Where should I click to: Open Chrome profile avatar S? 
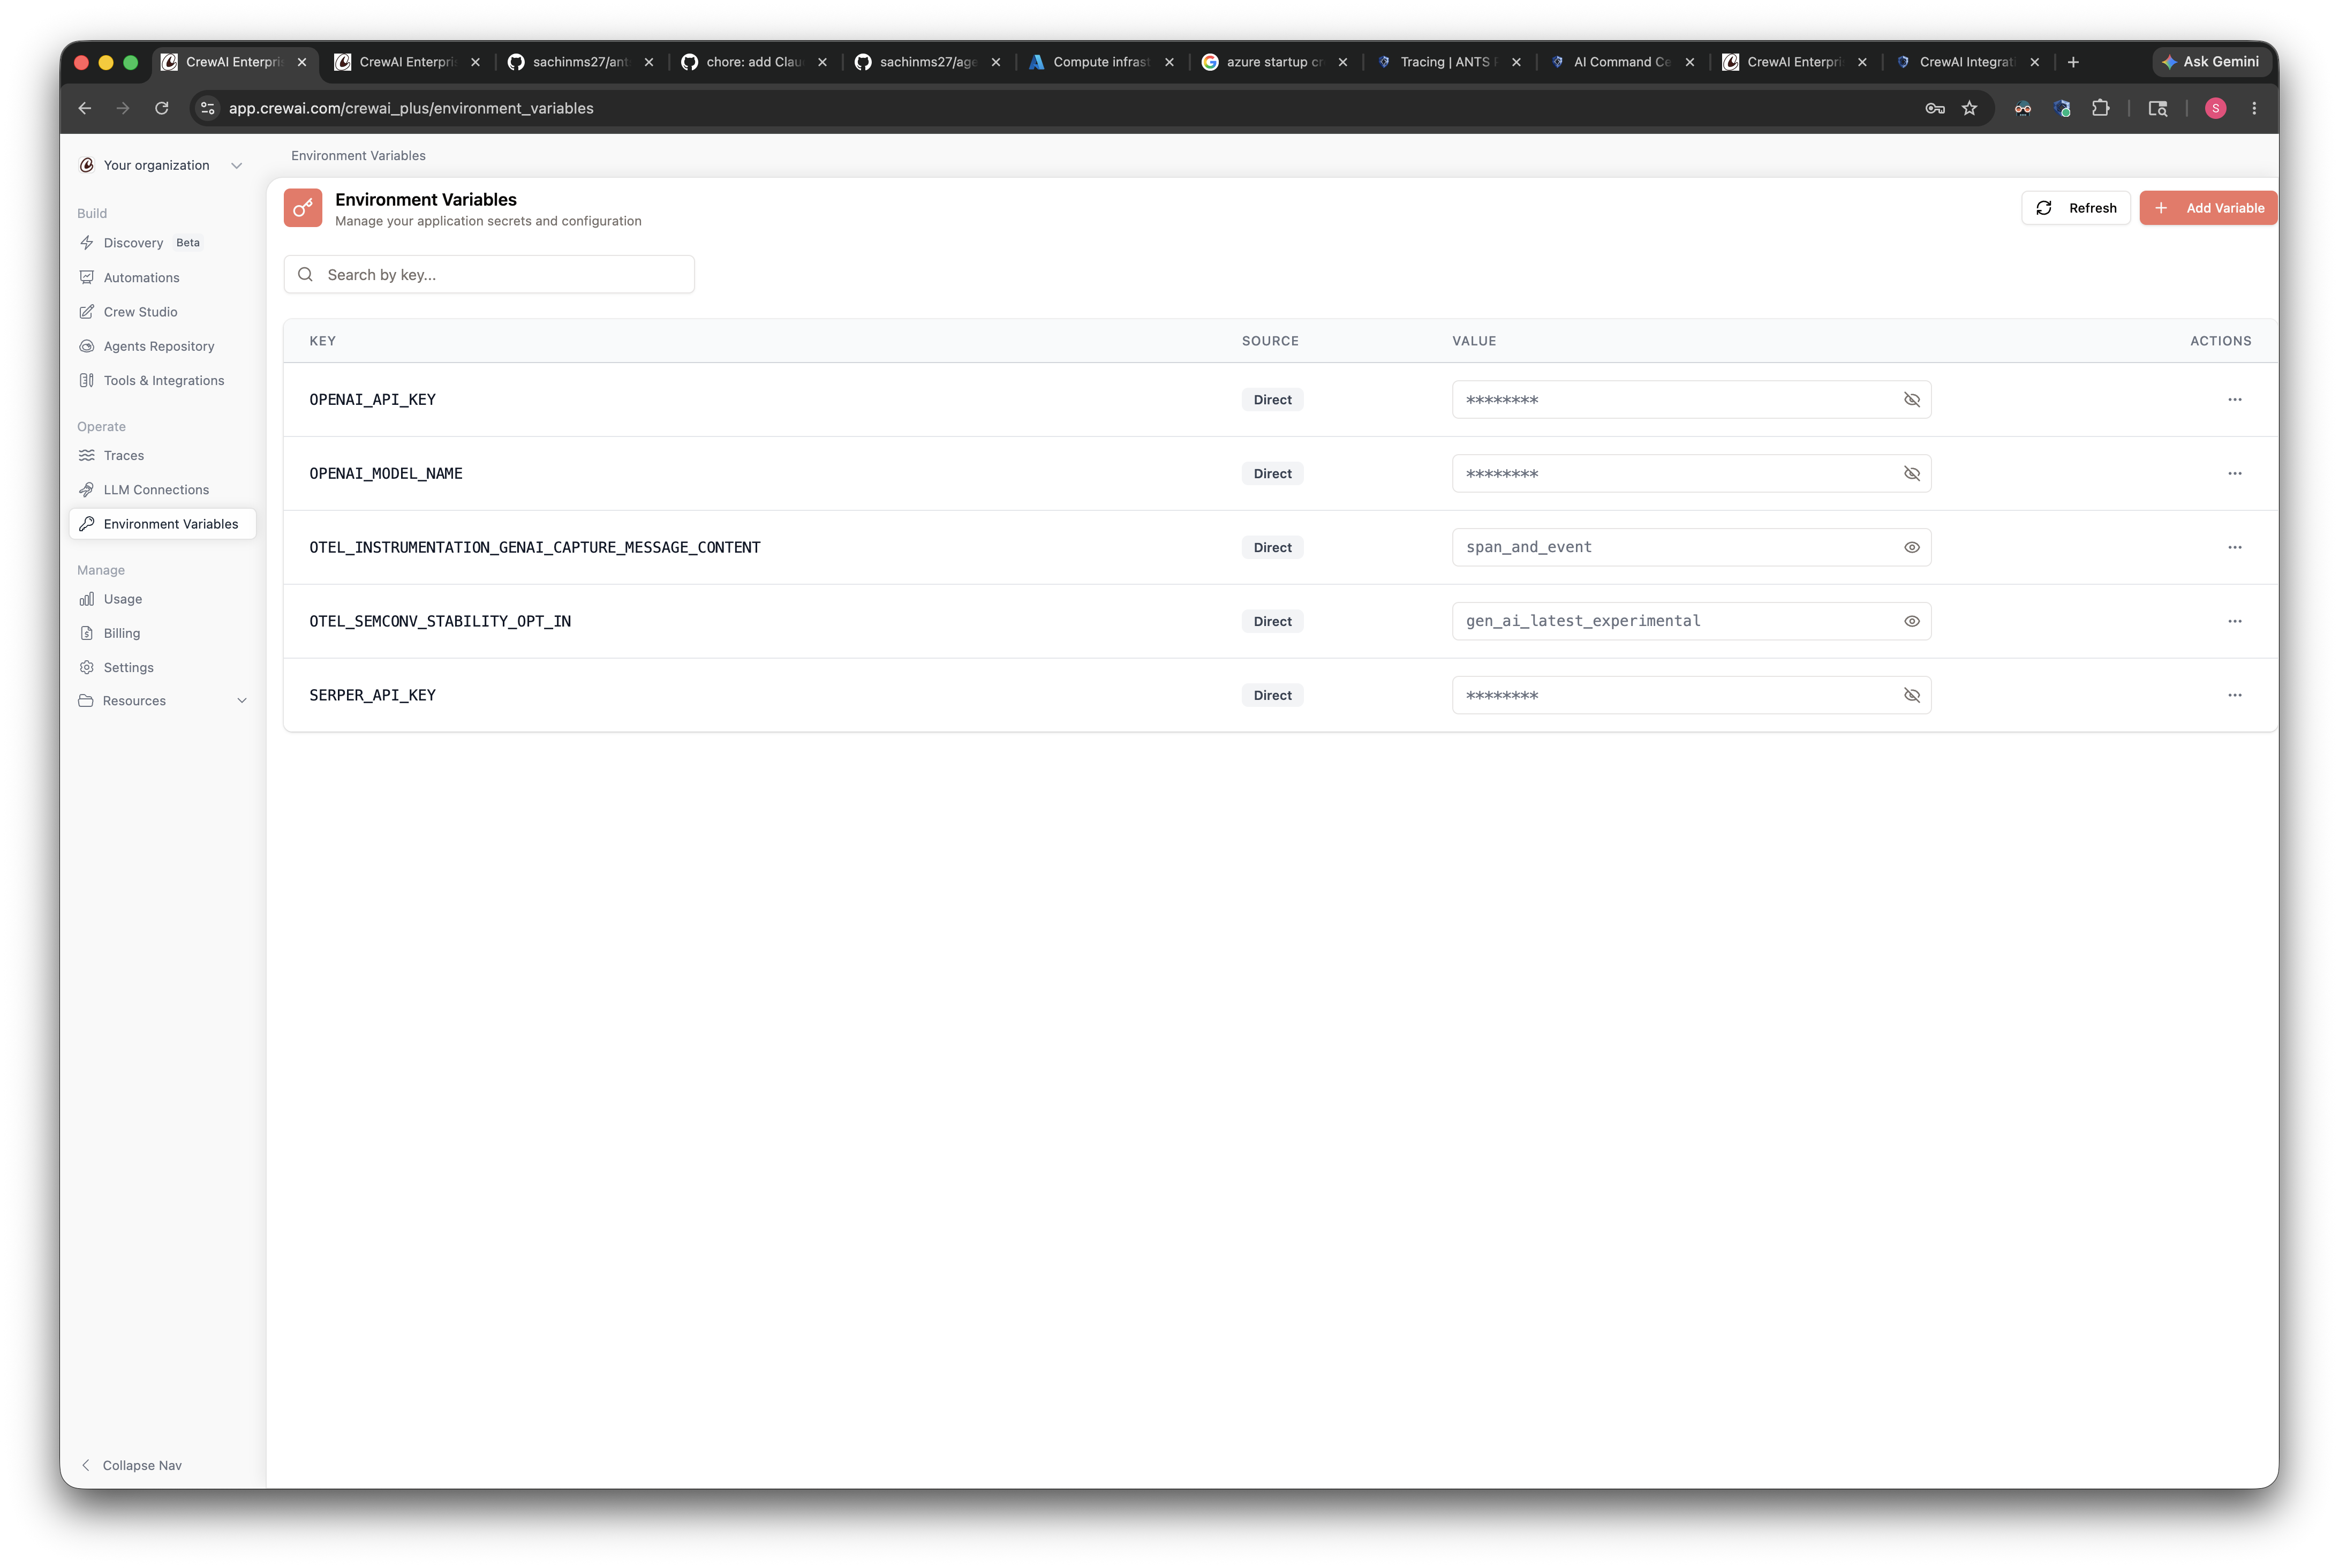coord(2215,108)
